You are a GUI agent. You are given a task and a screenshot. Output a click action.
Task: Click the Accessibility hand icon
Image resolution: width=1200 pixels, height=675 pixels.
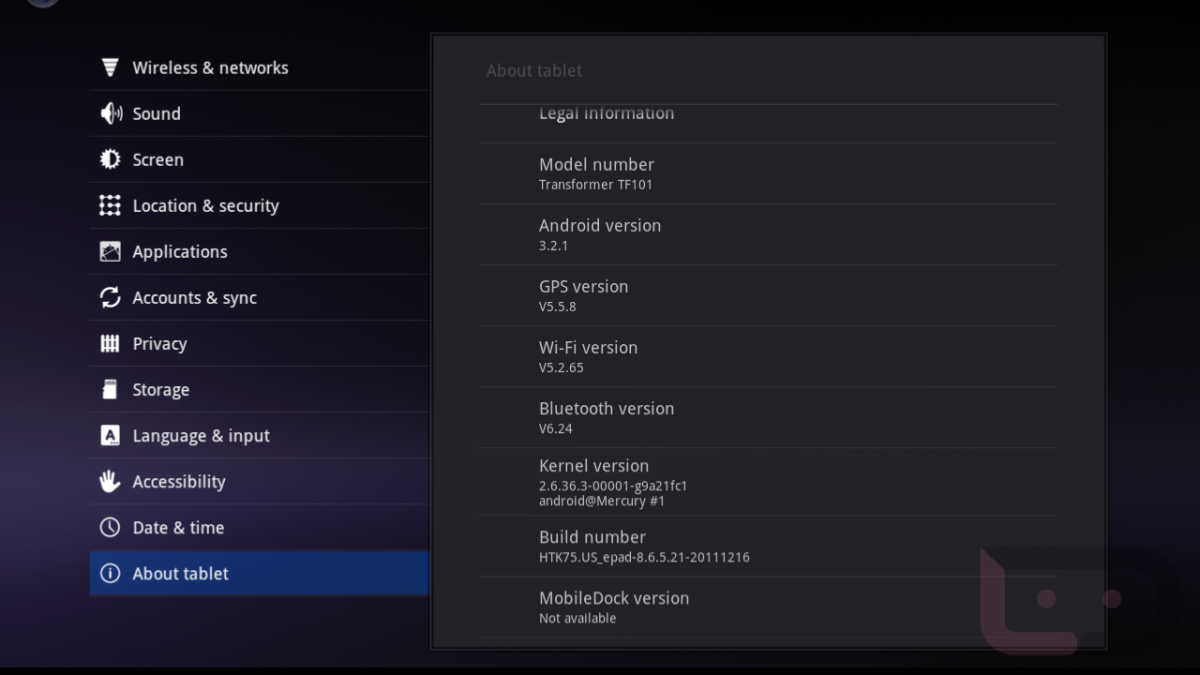click(110, 482)
